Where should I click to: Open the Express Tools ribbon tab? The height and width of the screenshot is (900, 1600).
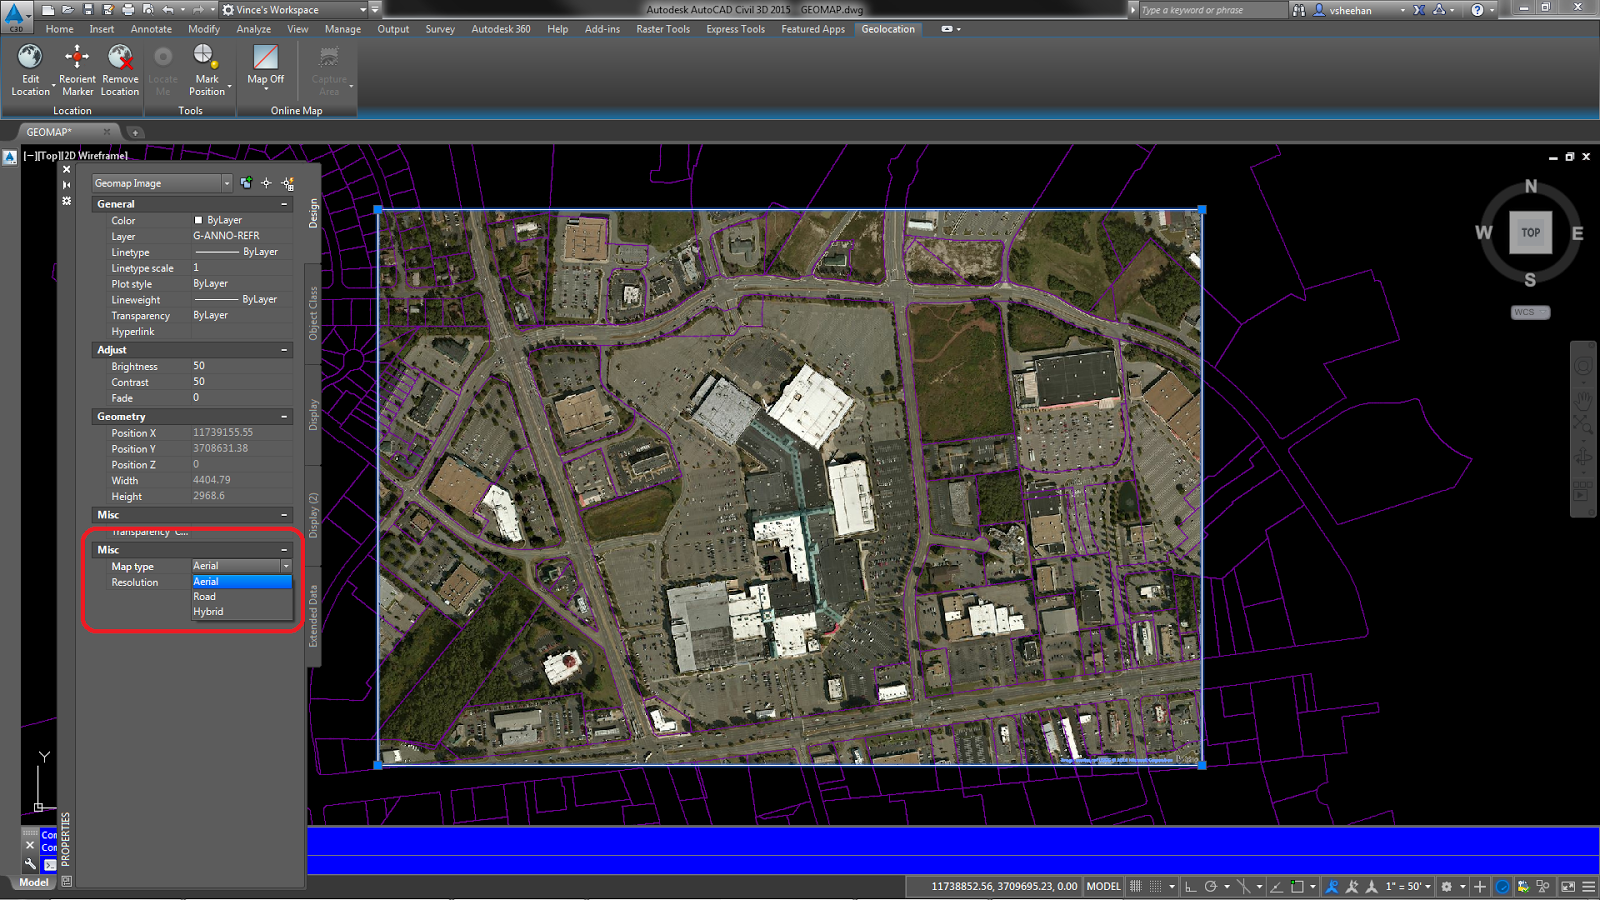(735, 29)
